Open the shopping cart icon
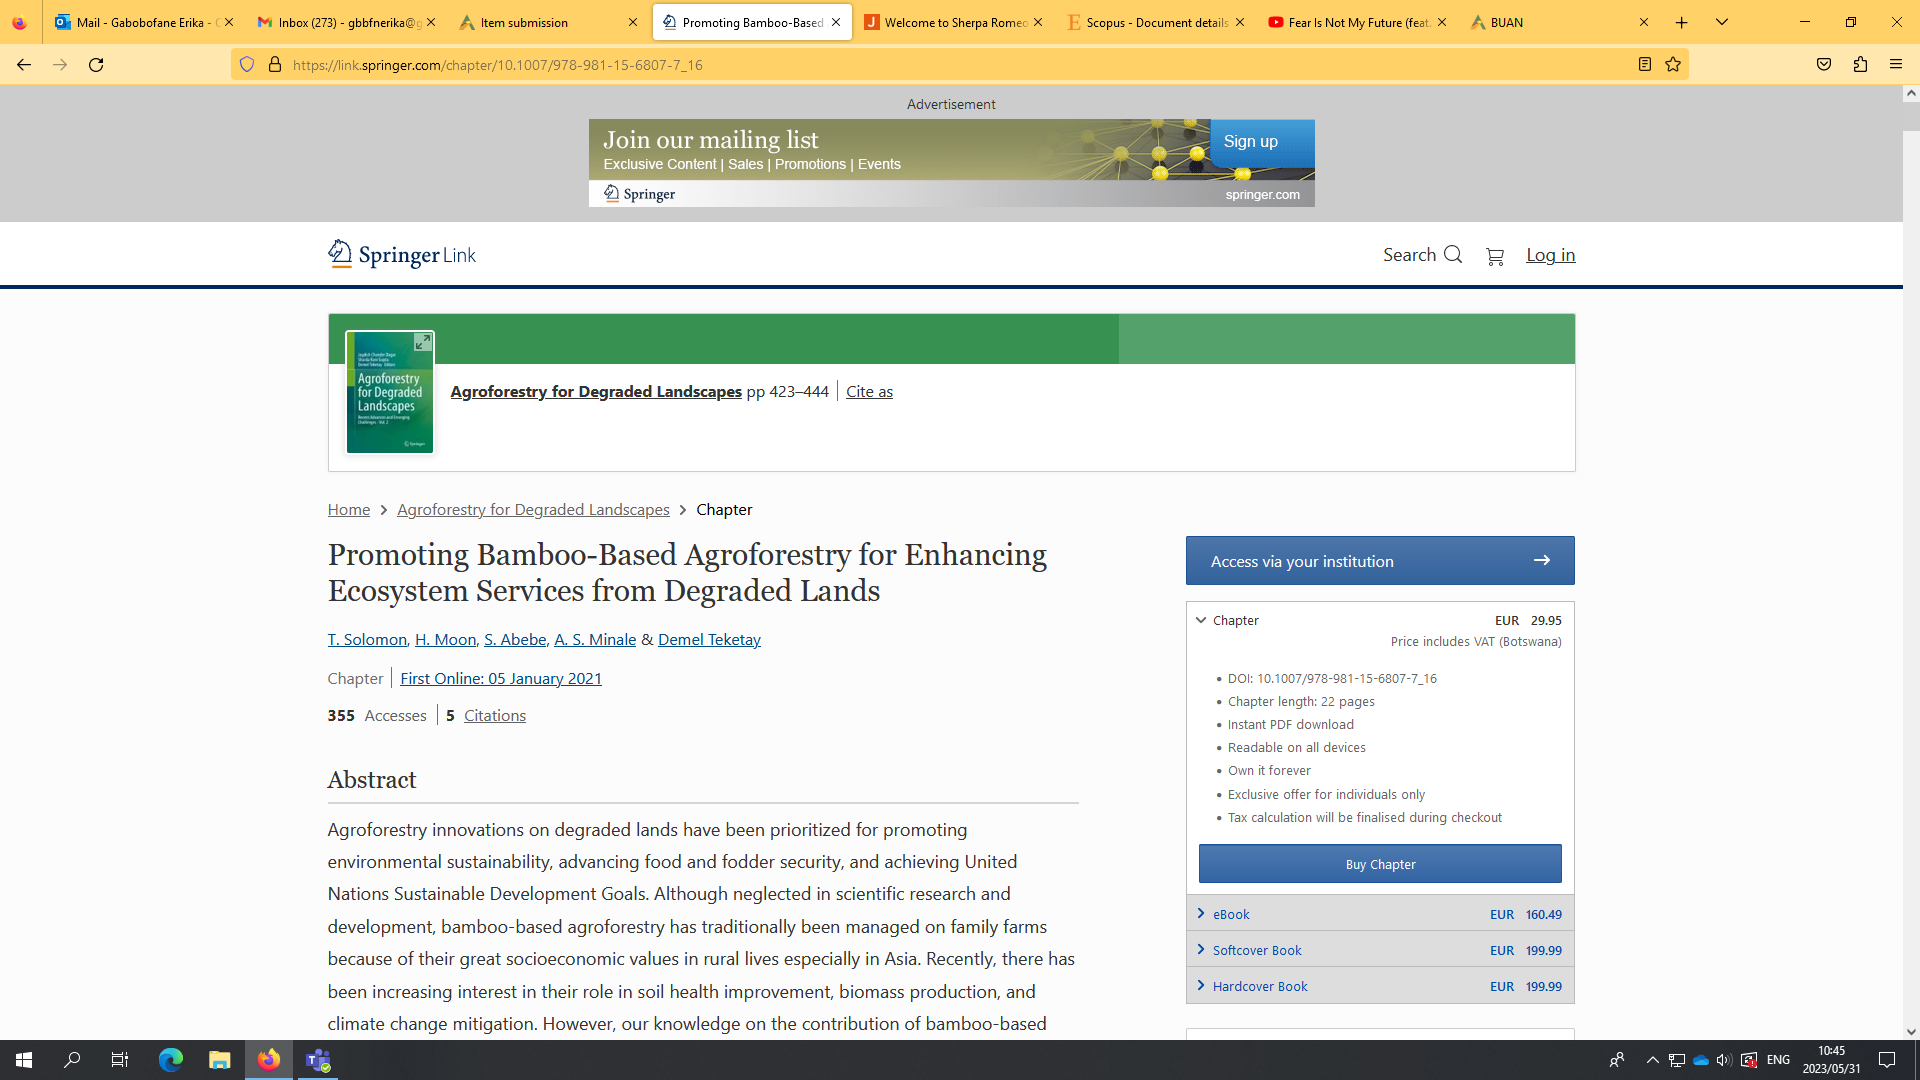The image size is (1920, 1080). 1495,256
